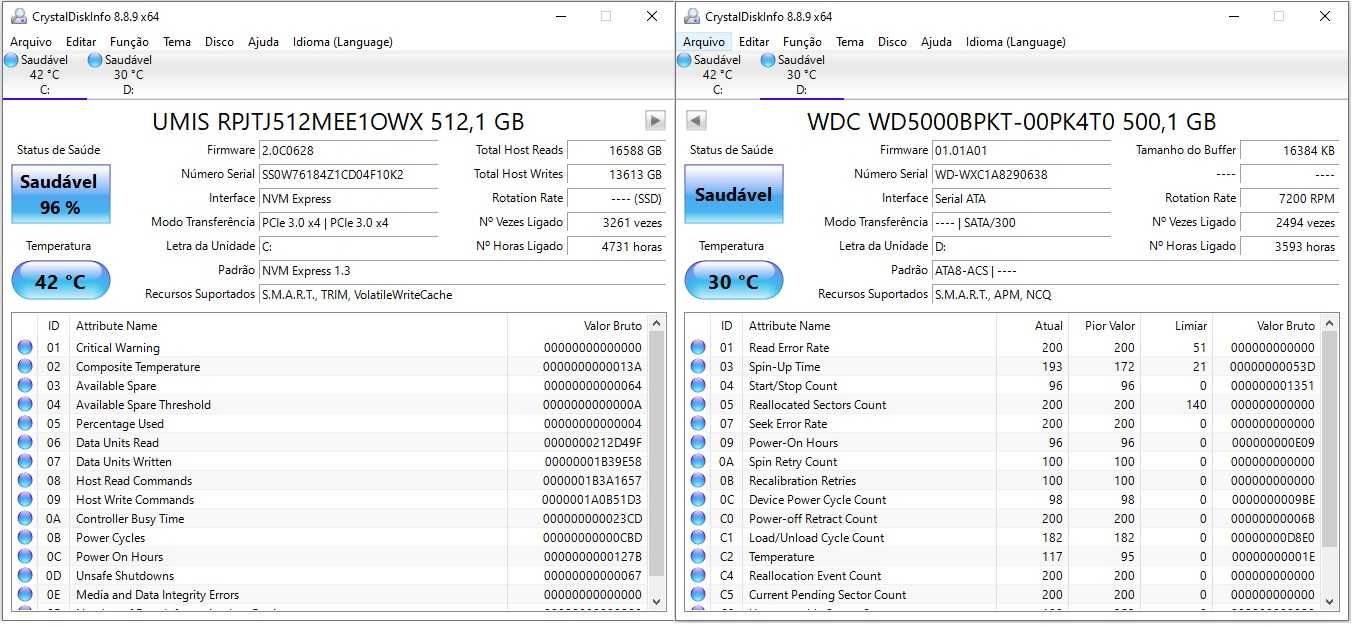Click status orb of Load/Unload Cycle Count row

pos(698,538)
